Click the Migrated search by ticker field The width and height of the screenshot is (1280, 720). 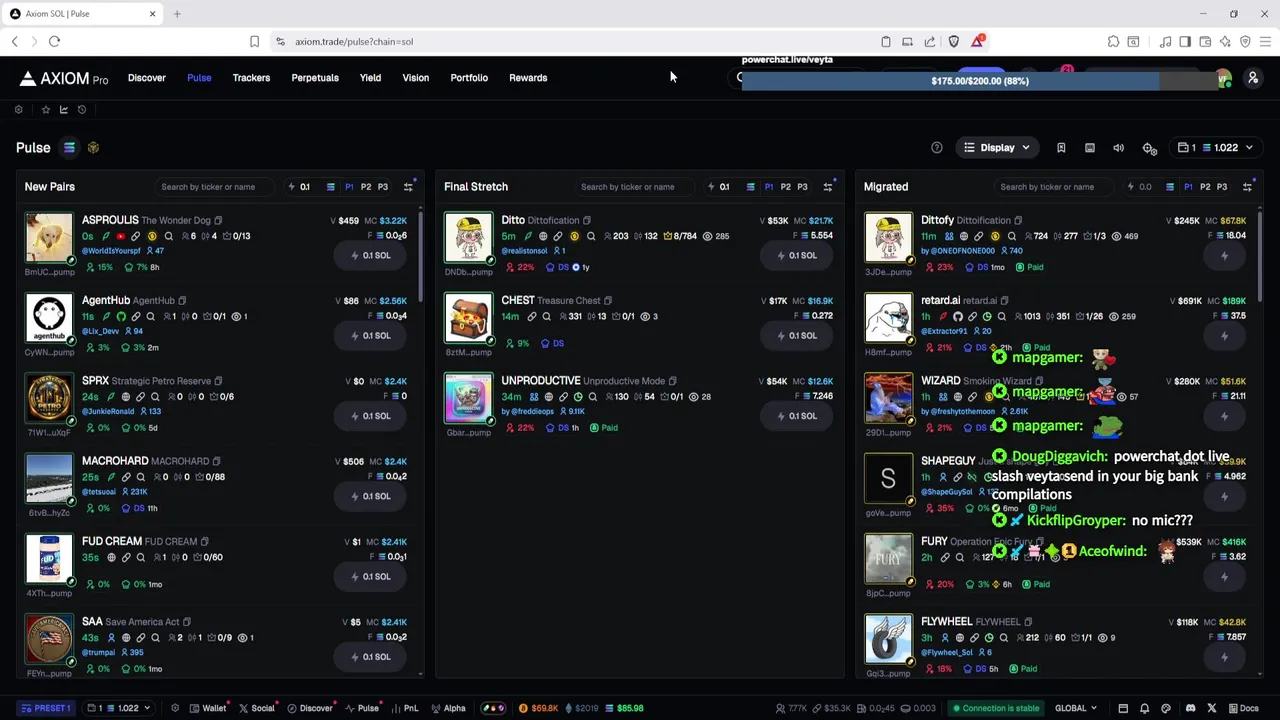coord(1054,187)
